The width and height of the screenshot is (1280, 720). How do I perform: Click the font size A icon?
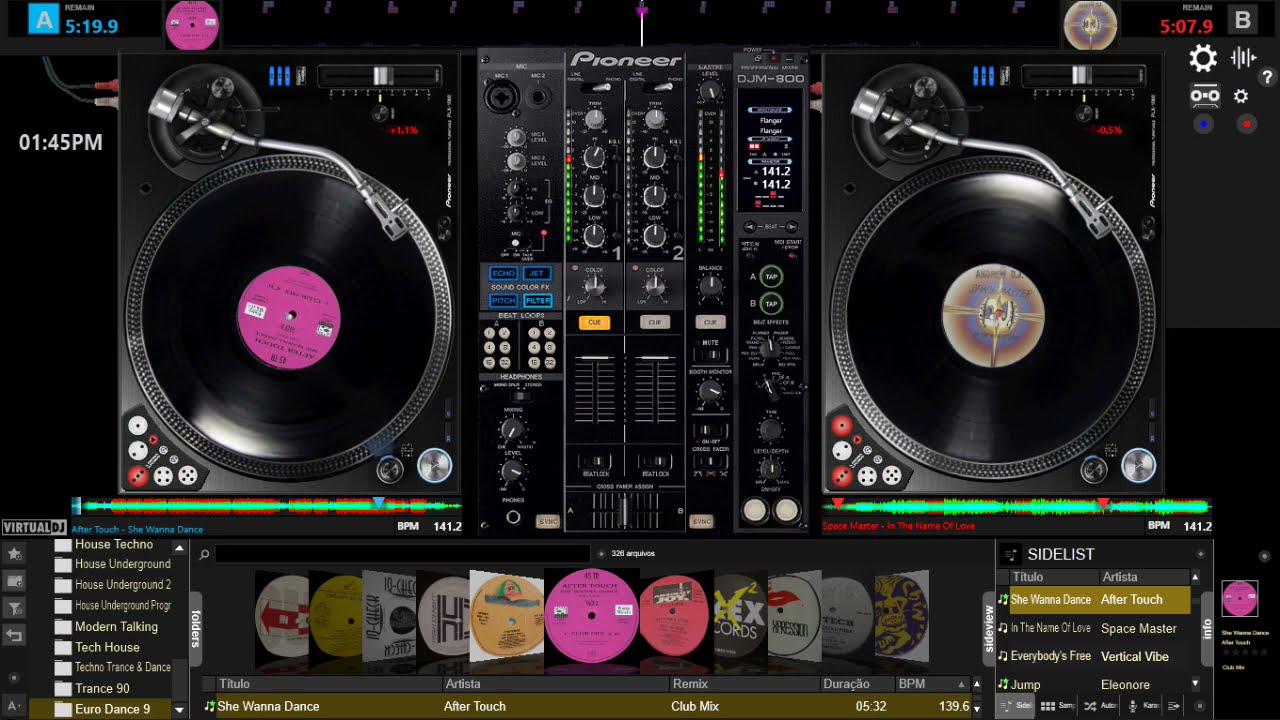click(x=14, y=707)
